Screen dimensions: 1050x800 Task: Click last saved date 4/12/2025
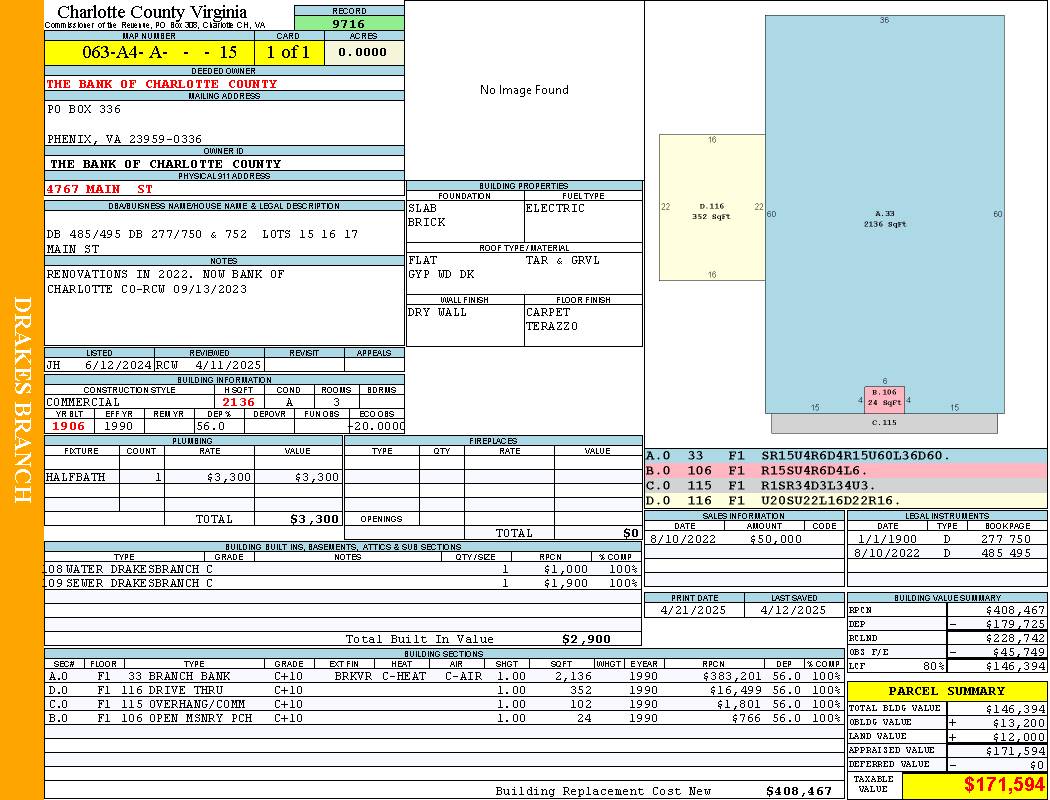point(793,610)
